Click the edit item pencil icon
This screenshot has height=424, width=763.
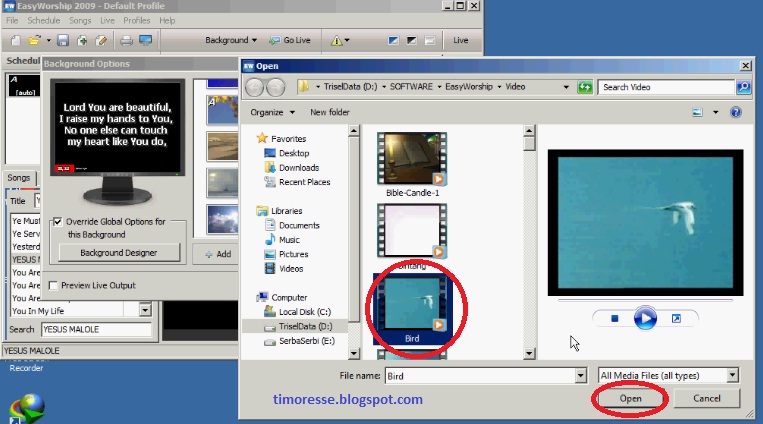coord(101,40)
